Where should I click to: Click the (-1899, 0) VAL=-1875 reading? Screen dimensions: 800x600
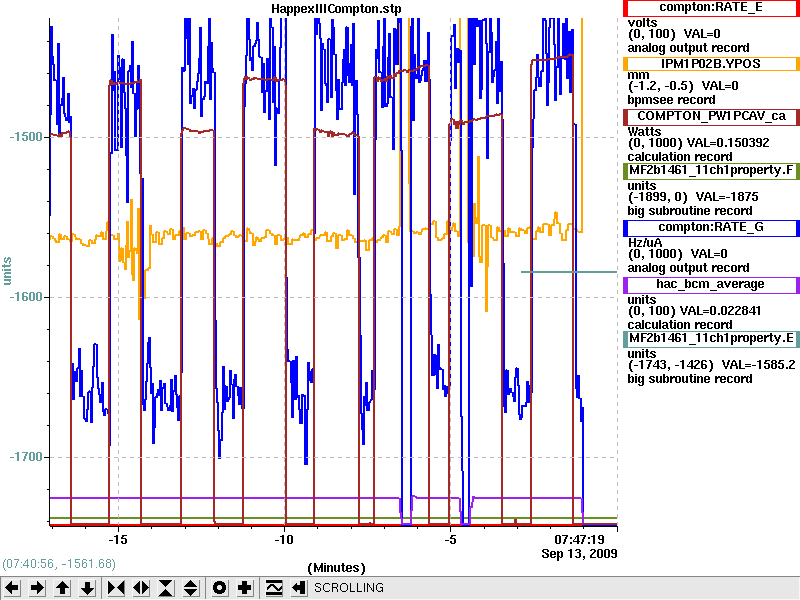click(693, 197)
